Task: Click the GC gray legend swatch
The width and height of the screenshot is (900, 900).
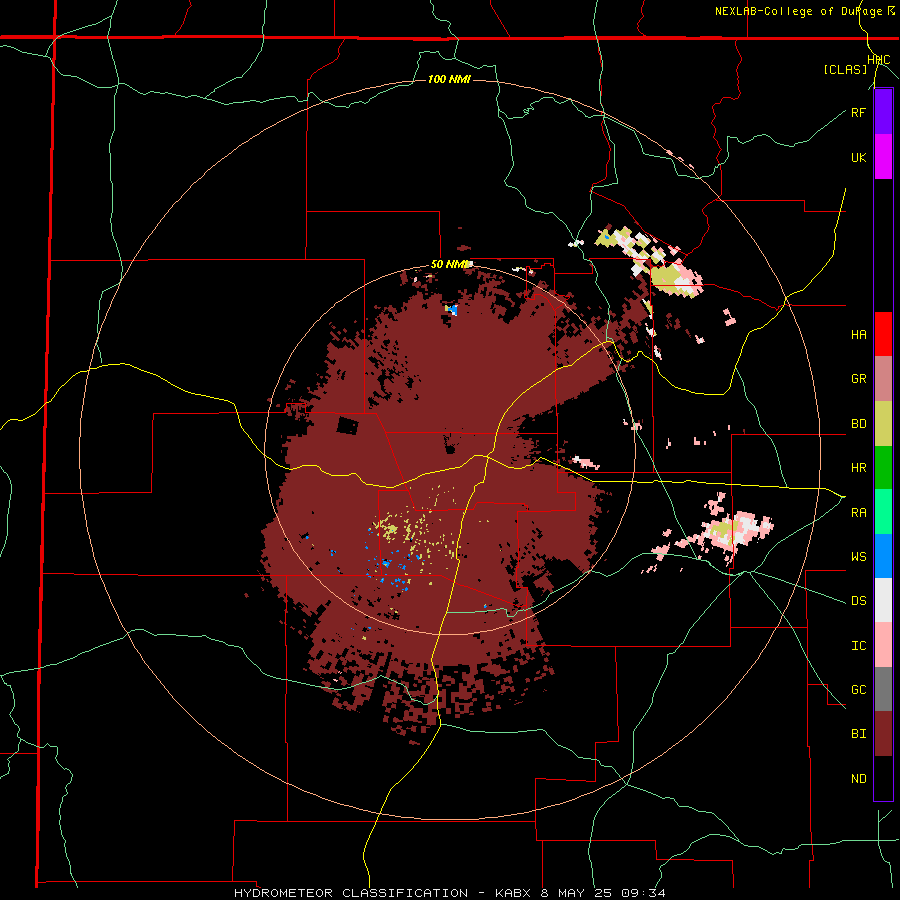Action: pyautogui.click(x=883, y=689)
